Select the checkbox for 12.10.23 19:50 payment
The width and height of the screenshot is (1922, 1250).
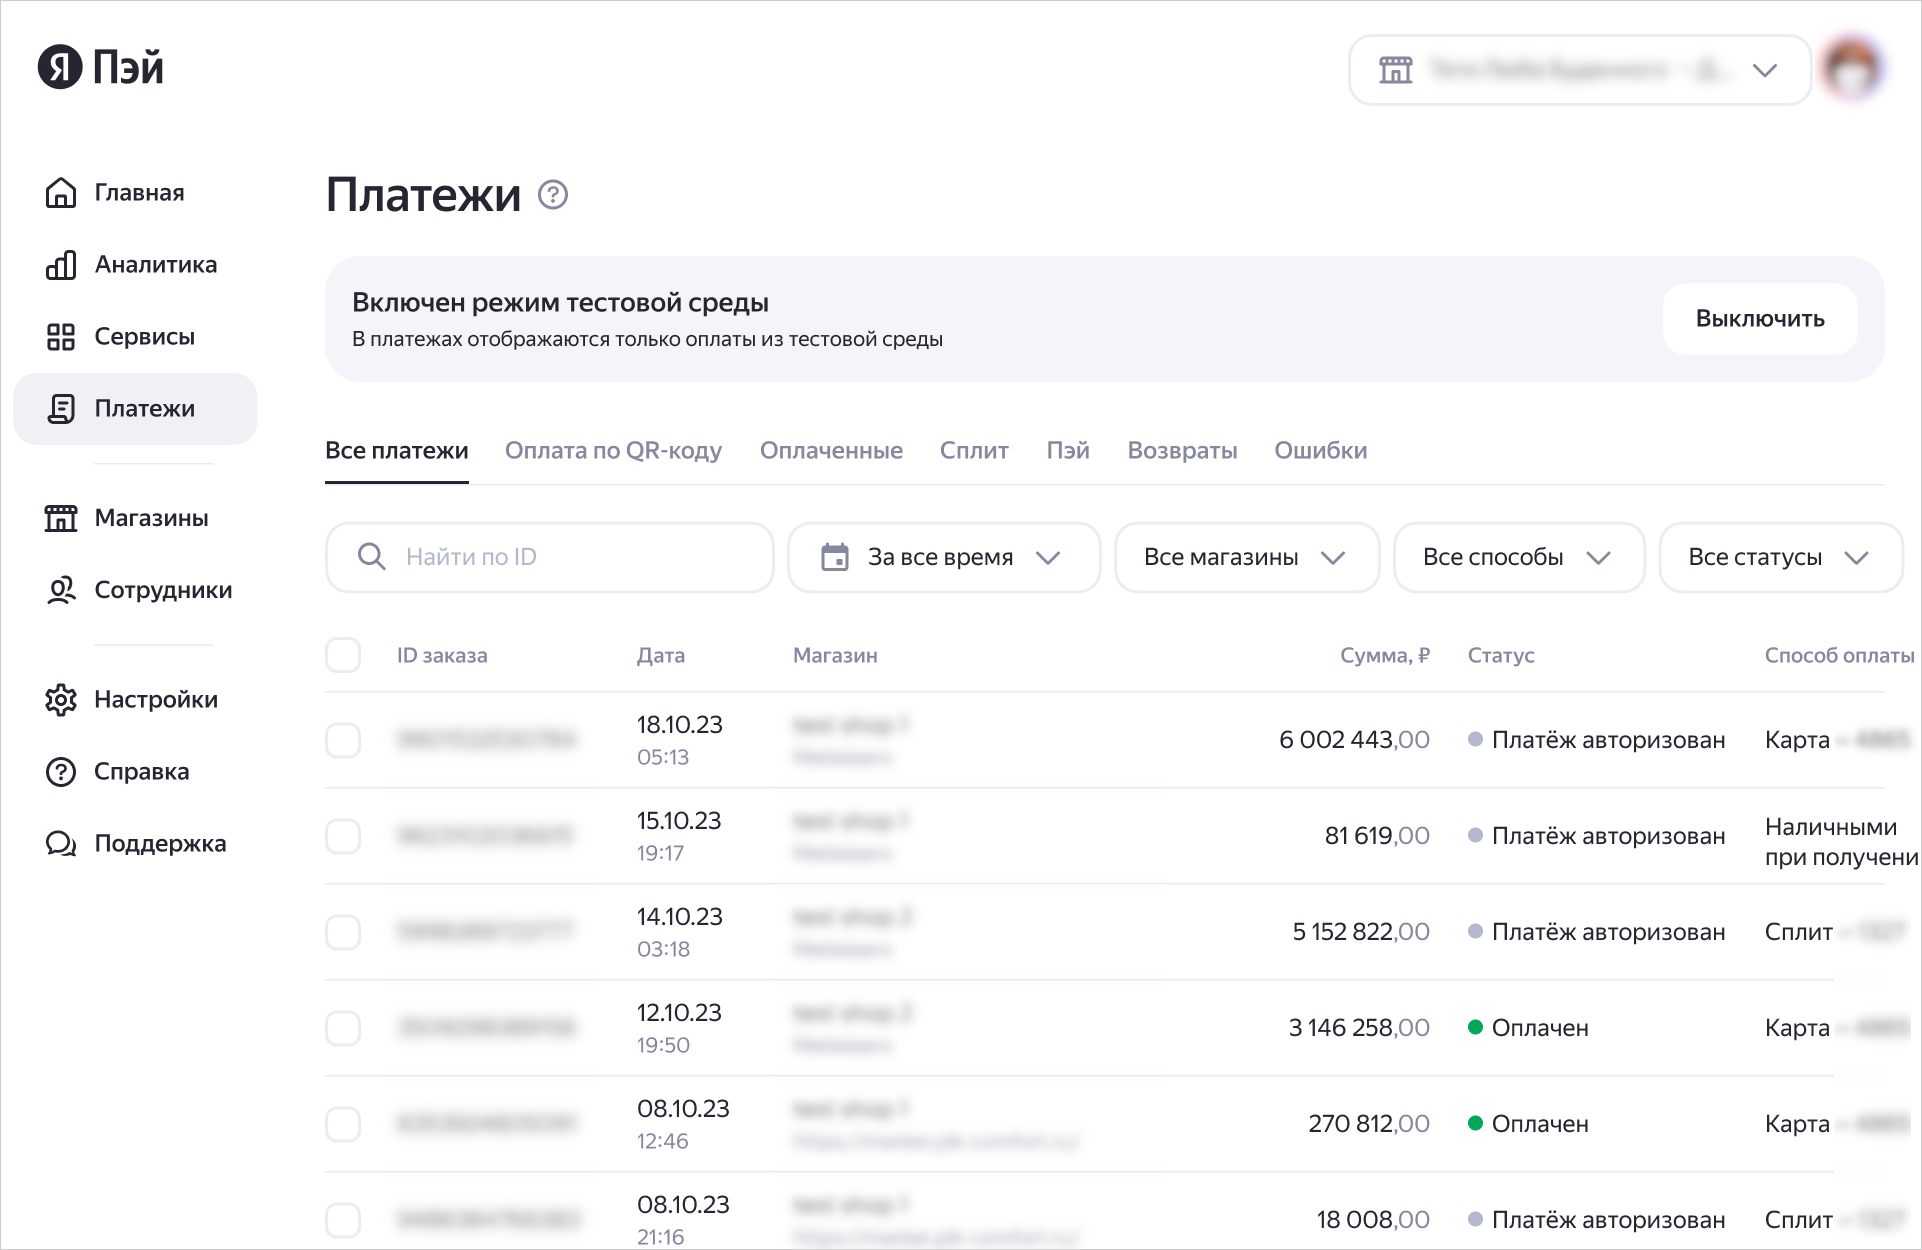click(343, 1028)
